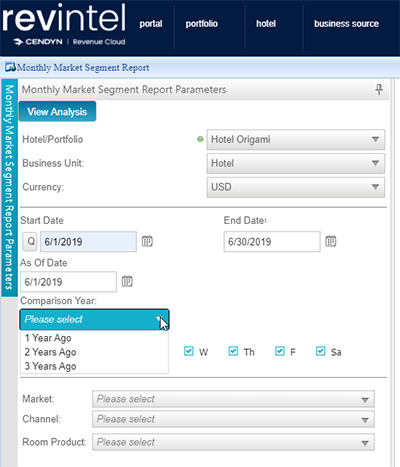This screenshot has width=400, height=467.
Task: Open business source in top navigation
Action: point(346,24)
